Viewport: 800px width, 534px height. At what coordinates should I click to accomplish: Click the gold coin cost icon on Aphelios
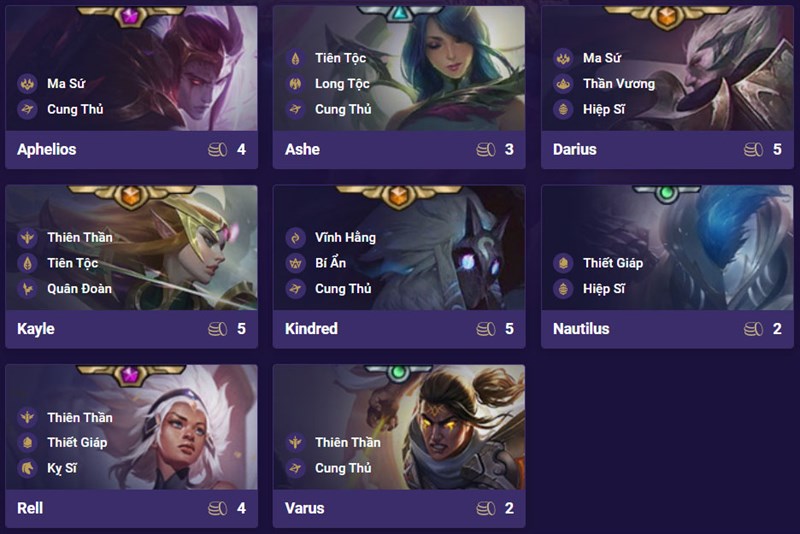pyautogui.click(x=217, y=149)
